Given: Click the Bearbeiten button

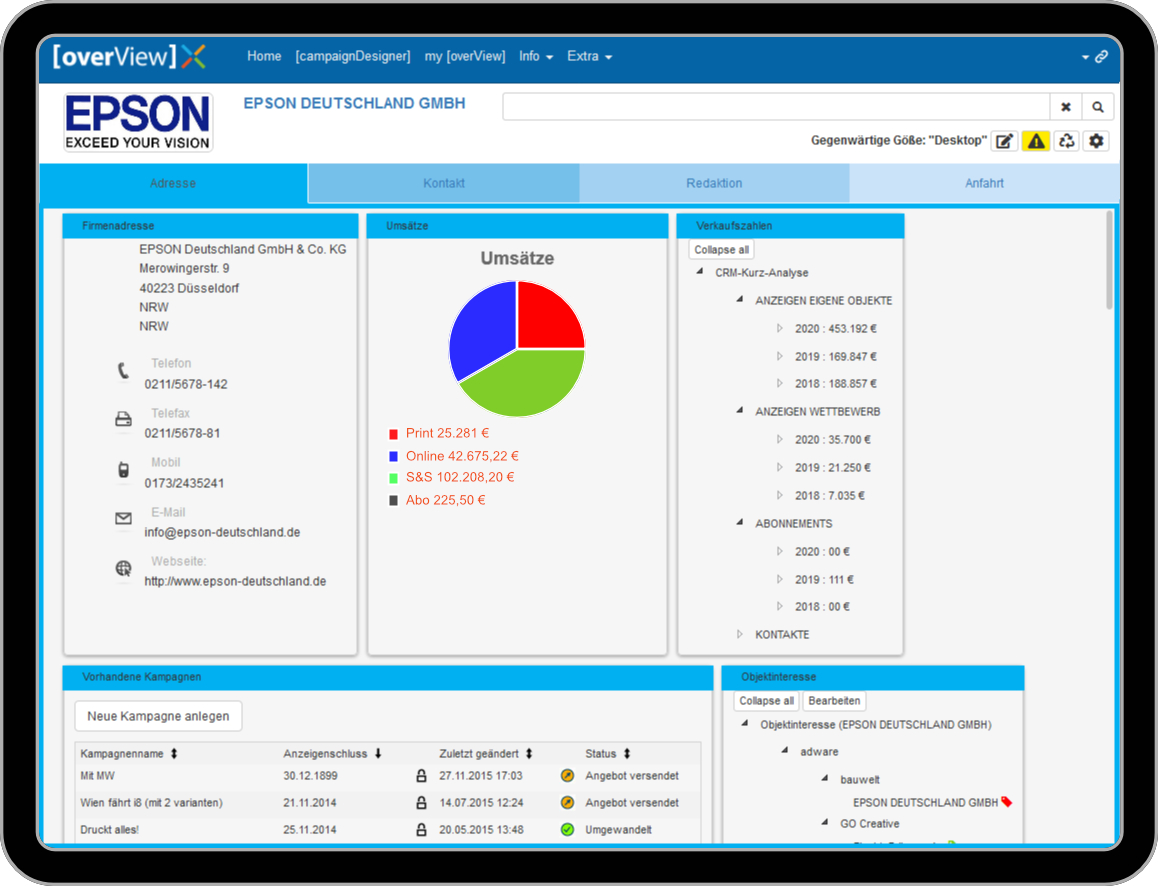Looking at the screenshot, I should coord(834,701).
